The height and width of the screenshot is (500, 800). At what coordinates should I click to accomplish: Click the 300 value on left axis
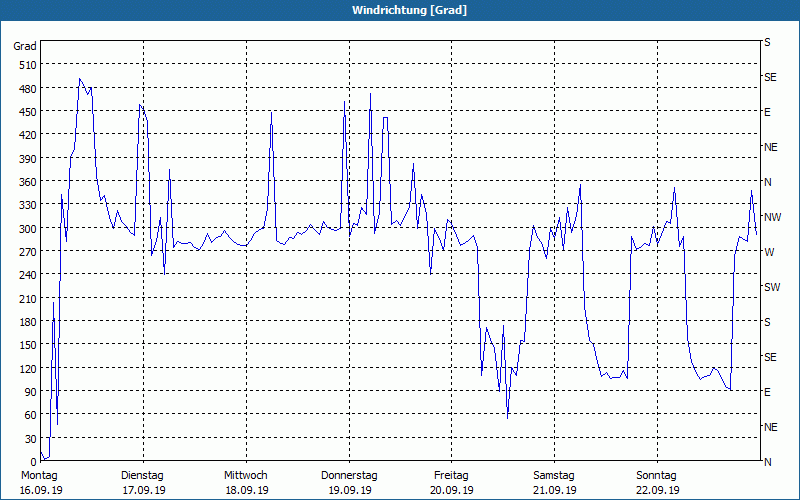pyautogui.click(x=28, y=229)
